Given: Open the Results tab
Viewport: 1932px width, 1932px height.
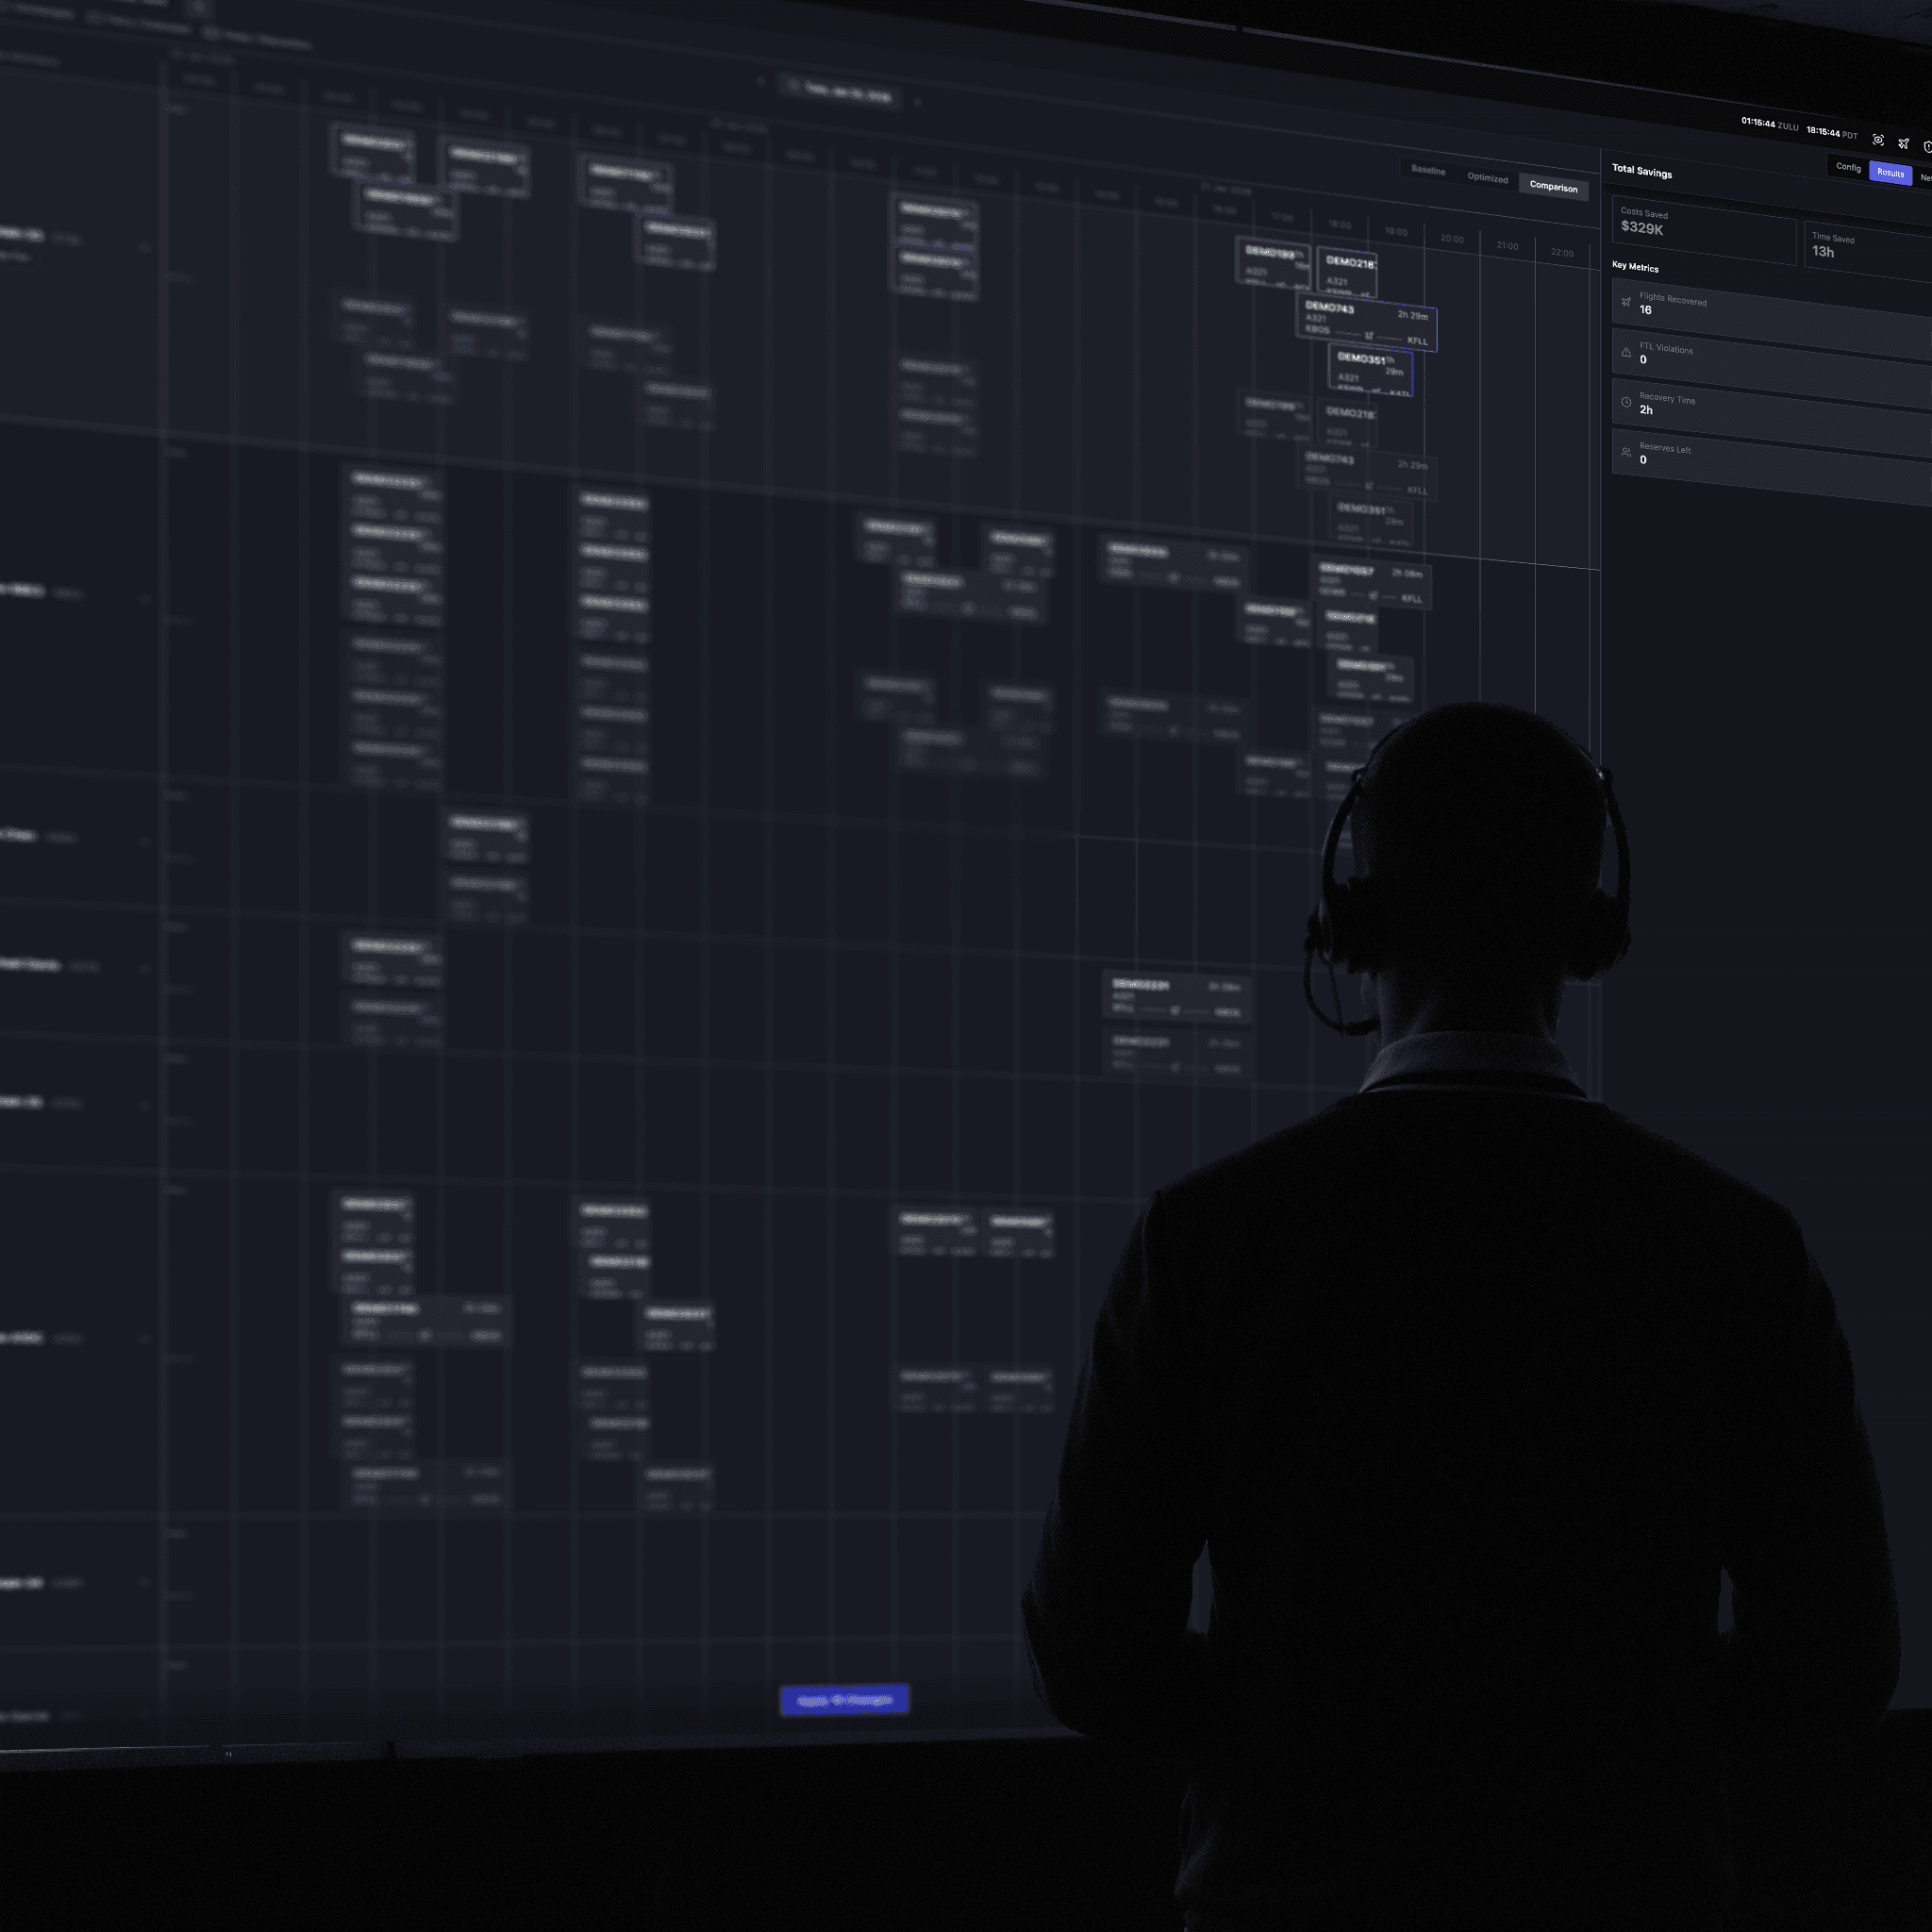Looking at the screenshot, I should point(1890,173).
